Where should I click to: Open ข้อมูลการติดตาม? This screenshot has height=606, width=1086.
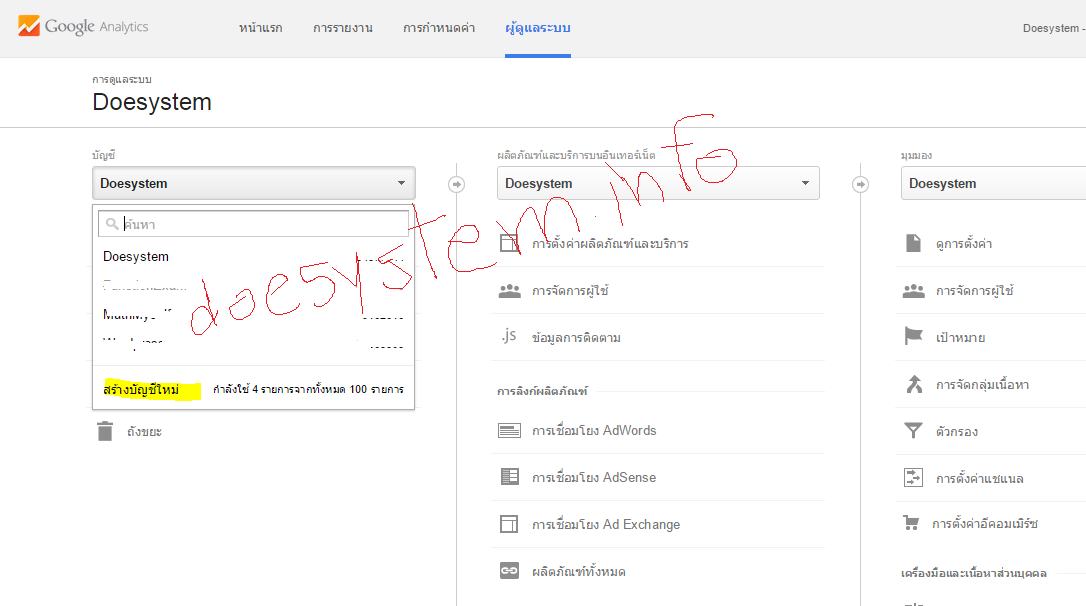[576, 338]
